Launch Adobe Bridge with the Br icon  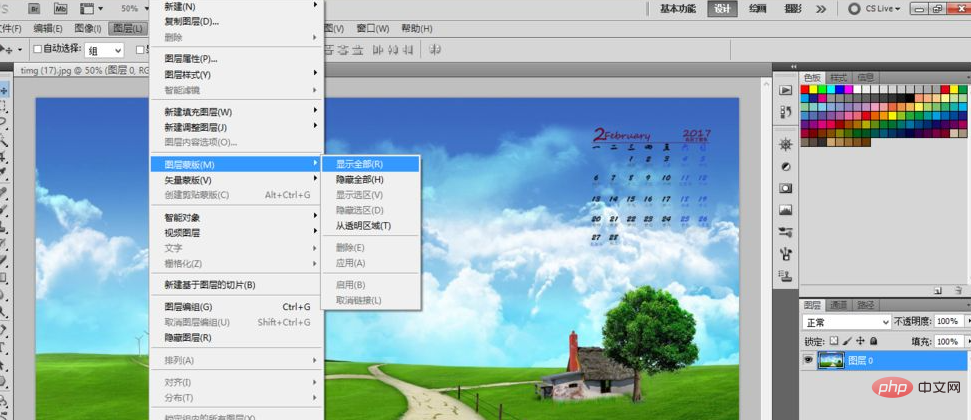point(35,9)
